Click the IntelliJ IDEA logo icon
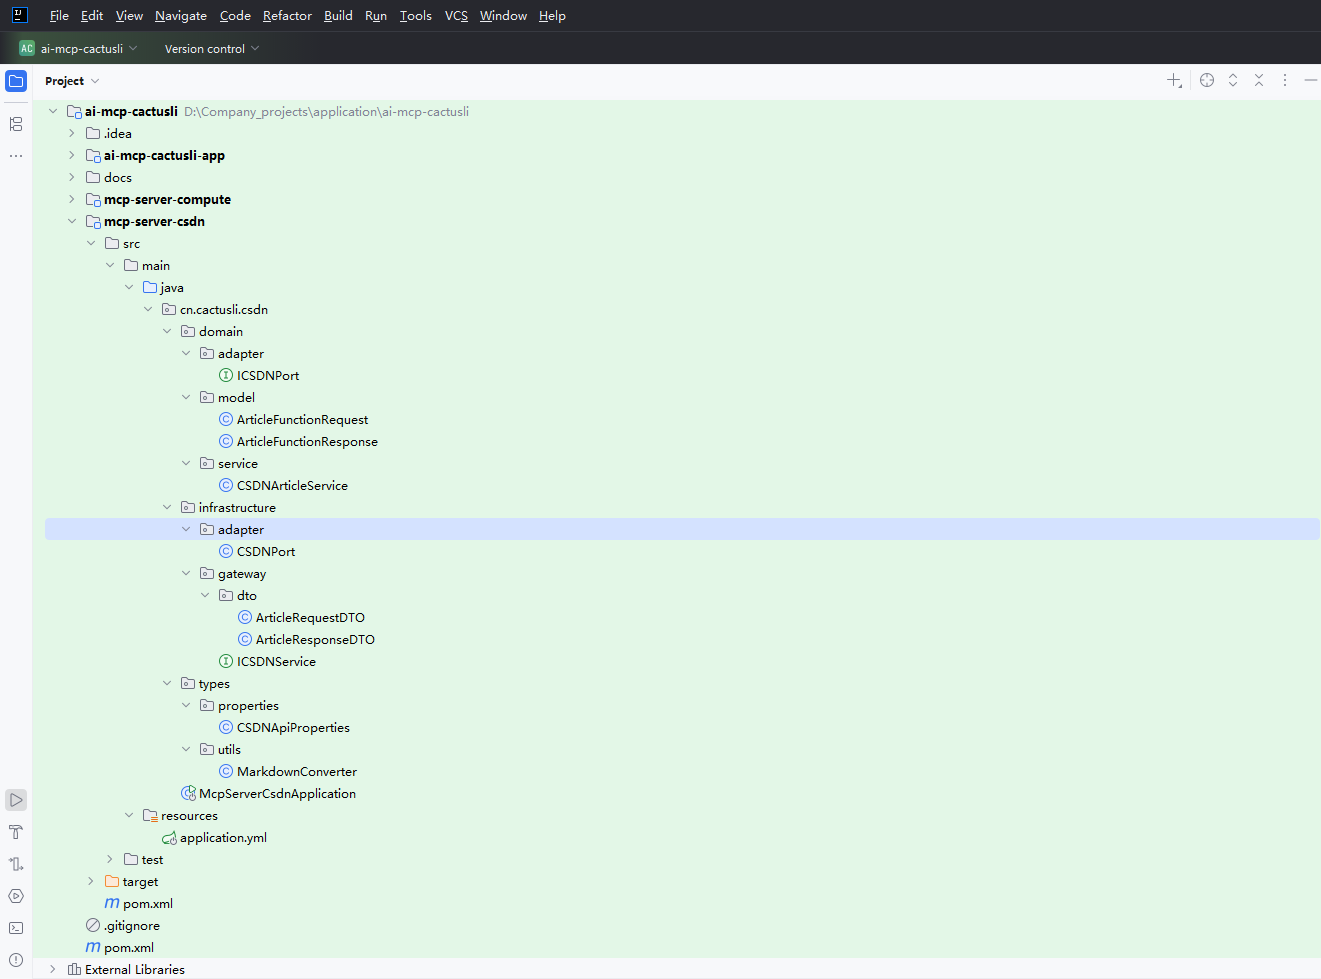The image size is (1321, 979). click(19, 15)
